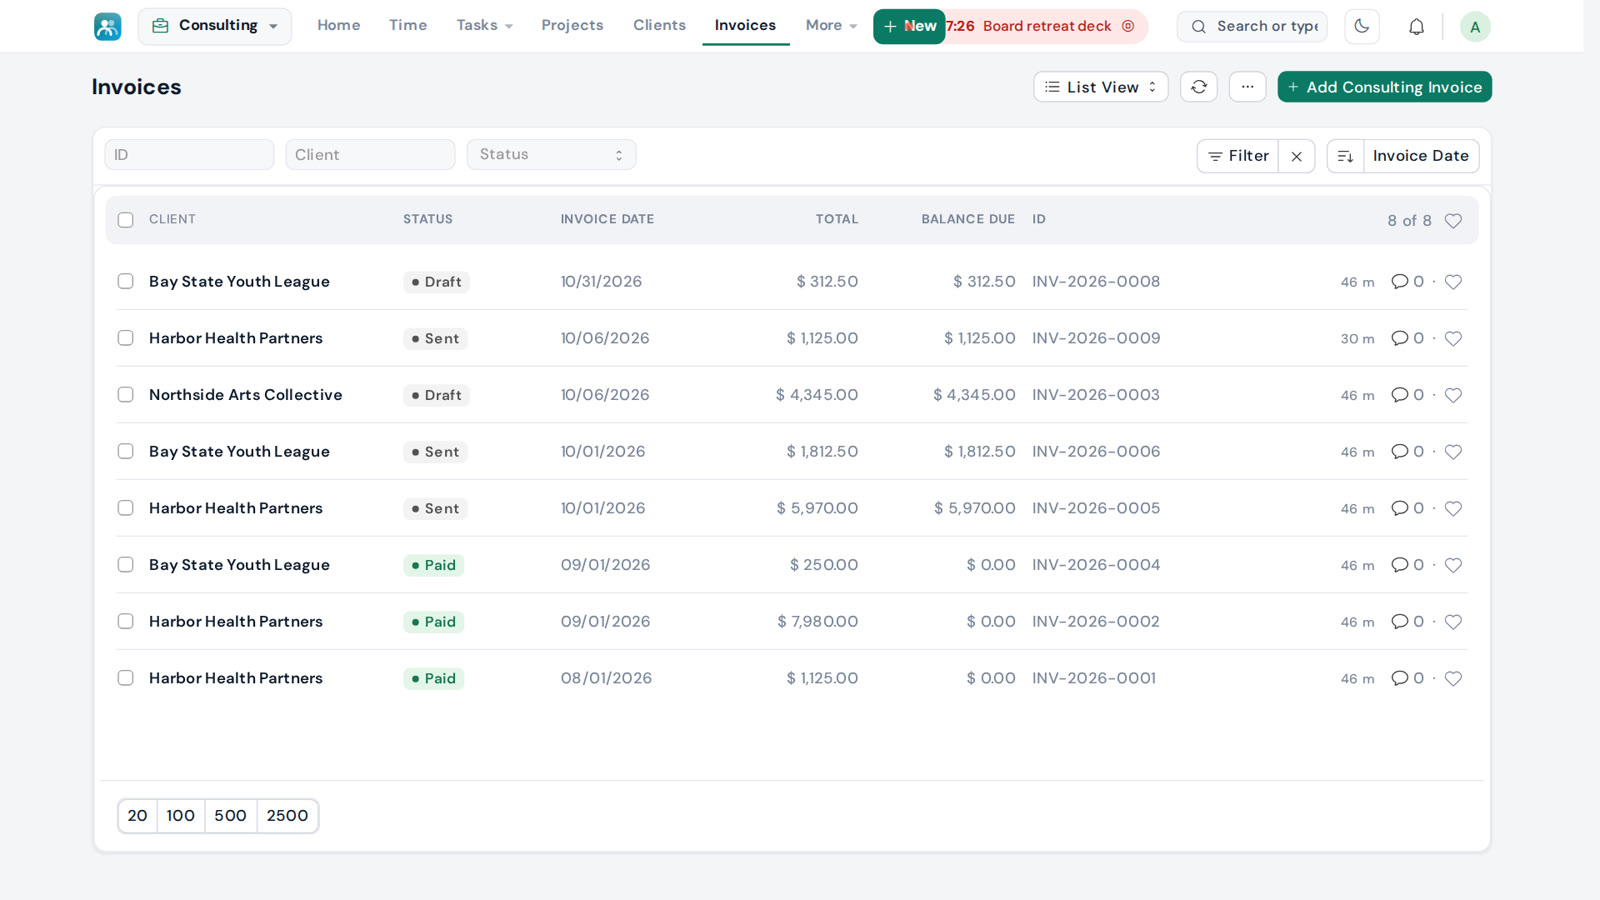Click the green New button

tap(909, 26)
